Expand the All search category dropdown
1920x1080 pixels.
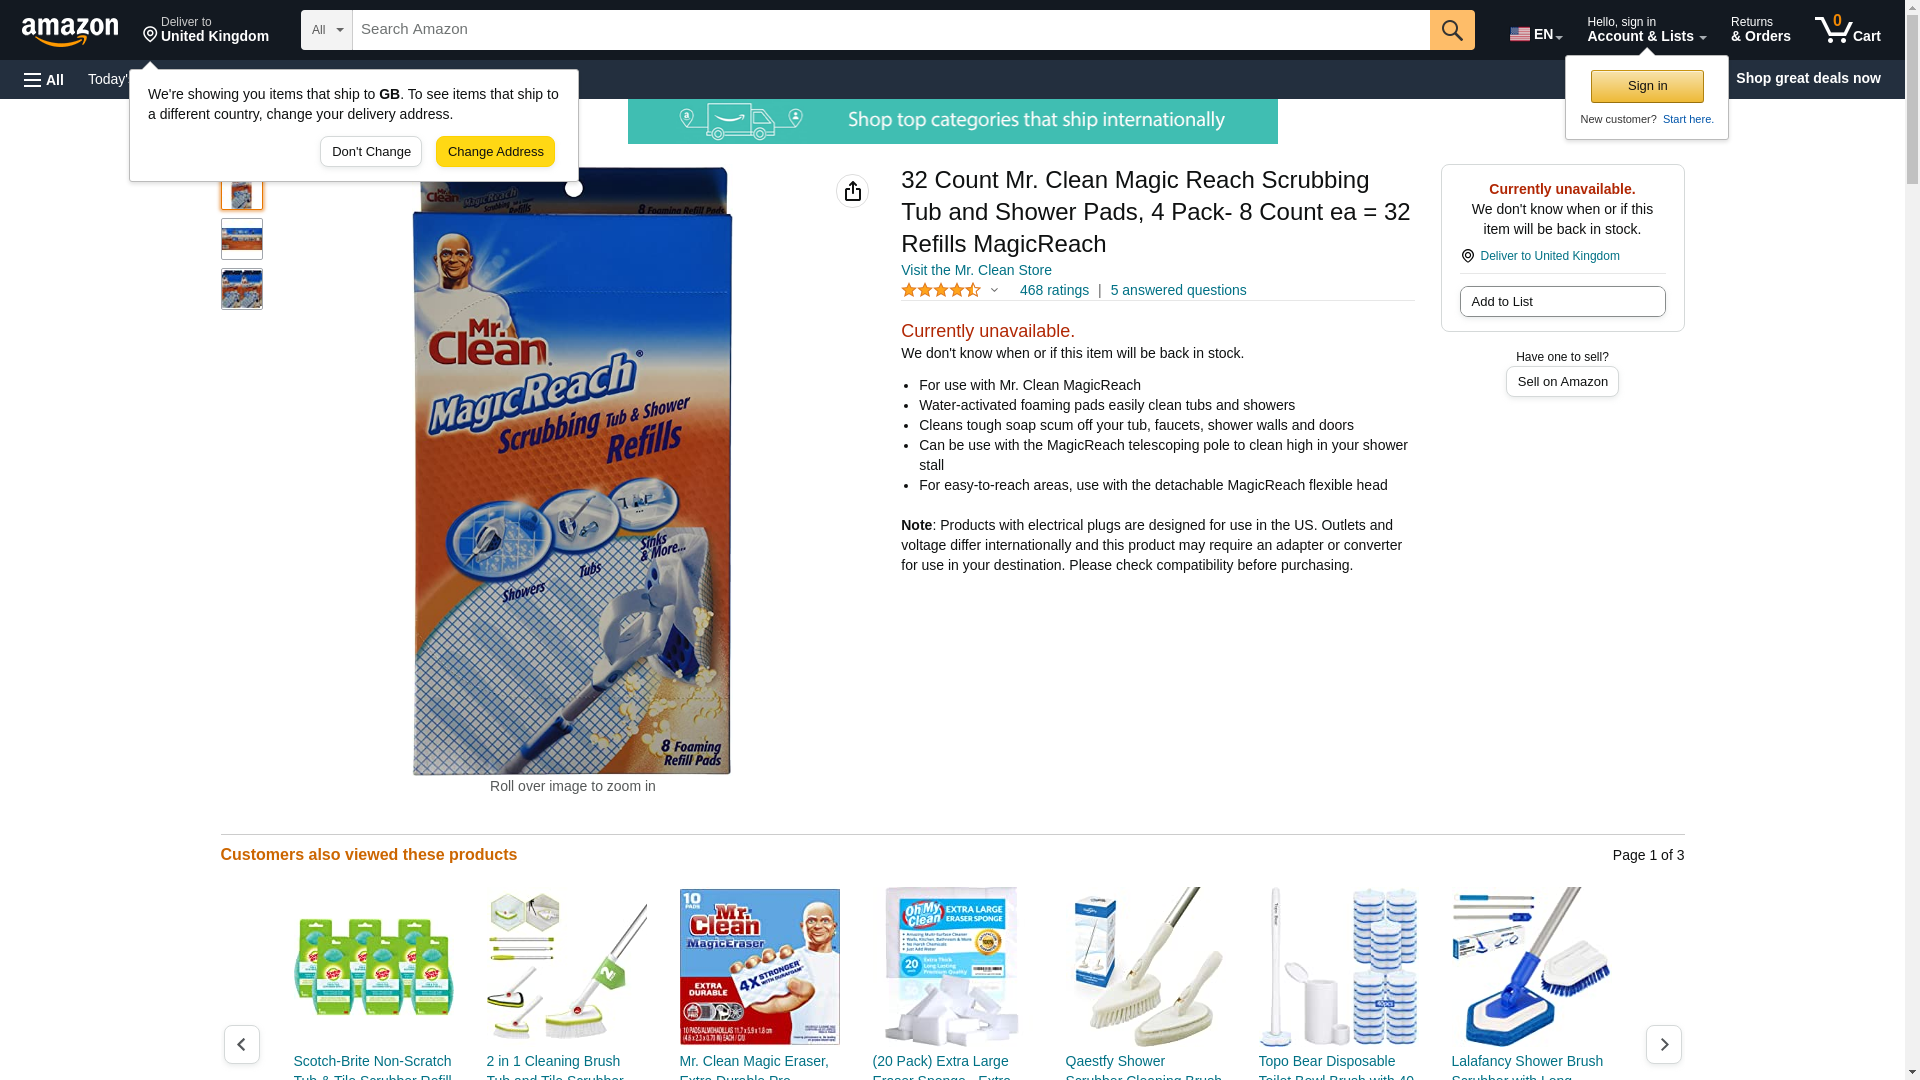327,30
